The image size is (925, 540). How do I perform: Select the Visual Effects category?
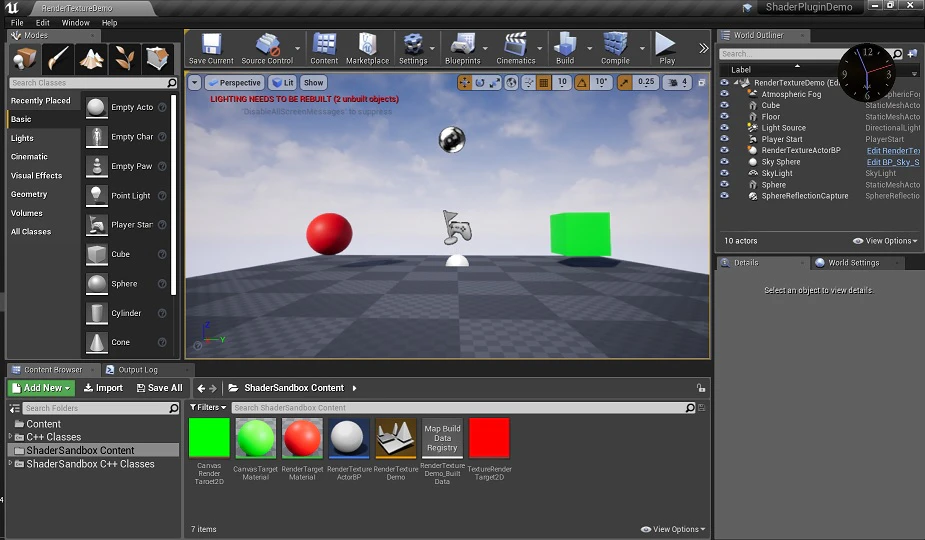pos(36,175)
